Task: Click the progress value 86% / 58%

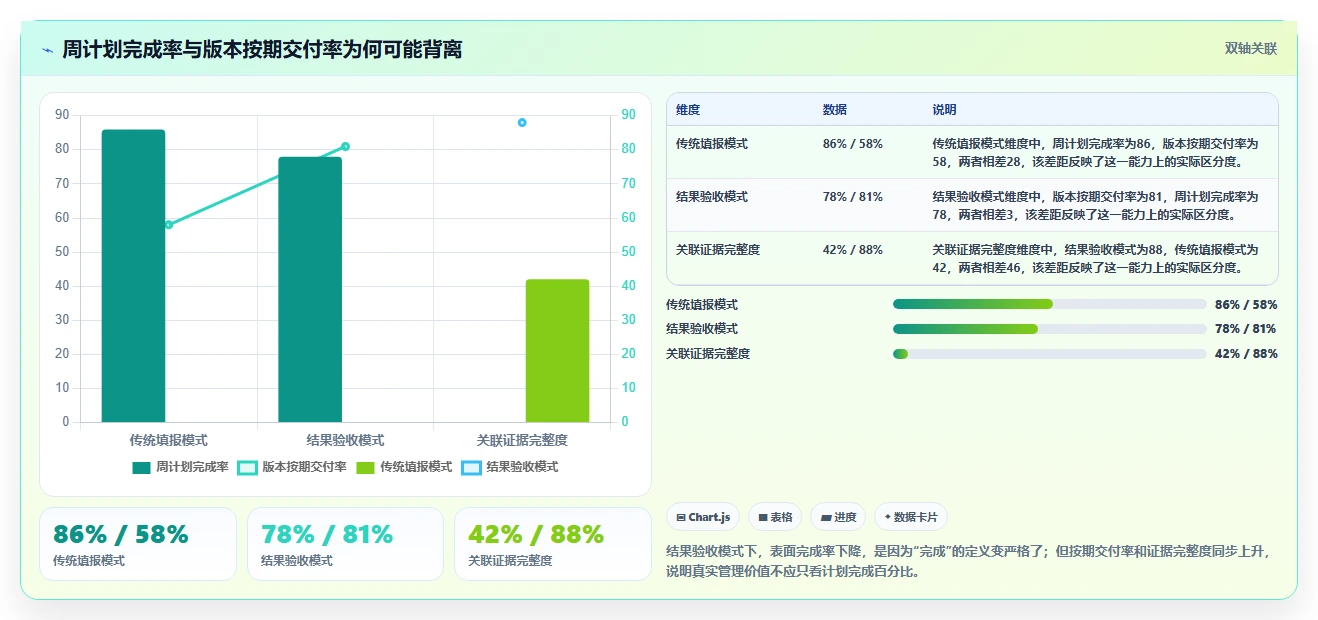Action: tap(1246, 305)
